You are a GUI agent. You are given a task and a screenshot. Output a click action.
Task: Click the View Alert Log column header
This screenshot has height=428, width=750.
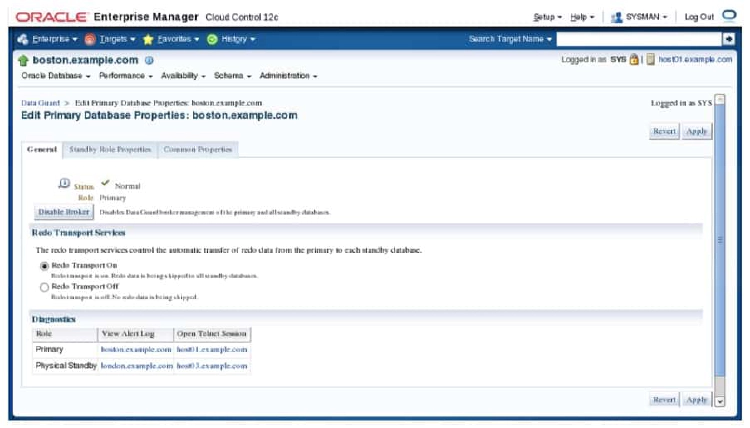pyautogui.click(x=135, y=334)
